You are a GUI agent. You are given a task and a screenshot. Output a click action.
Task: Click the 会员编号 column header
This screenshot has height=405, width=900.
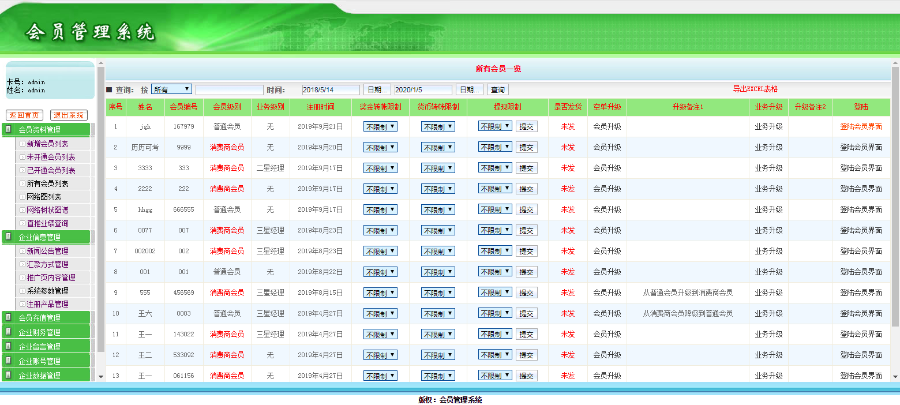pos(184,107)
